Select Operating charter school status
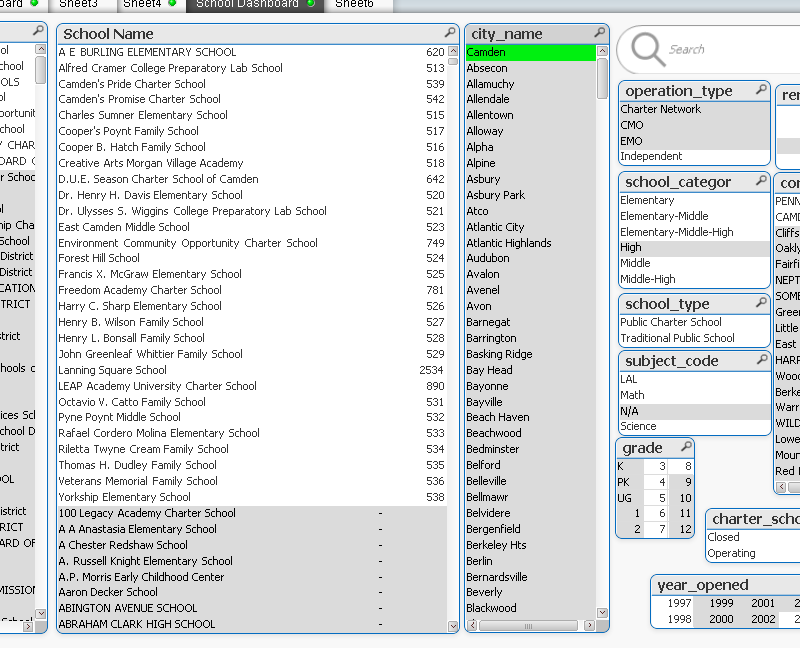 (731, 554)
